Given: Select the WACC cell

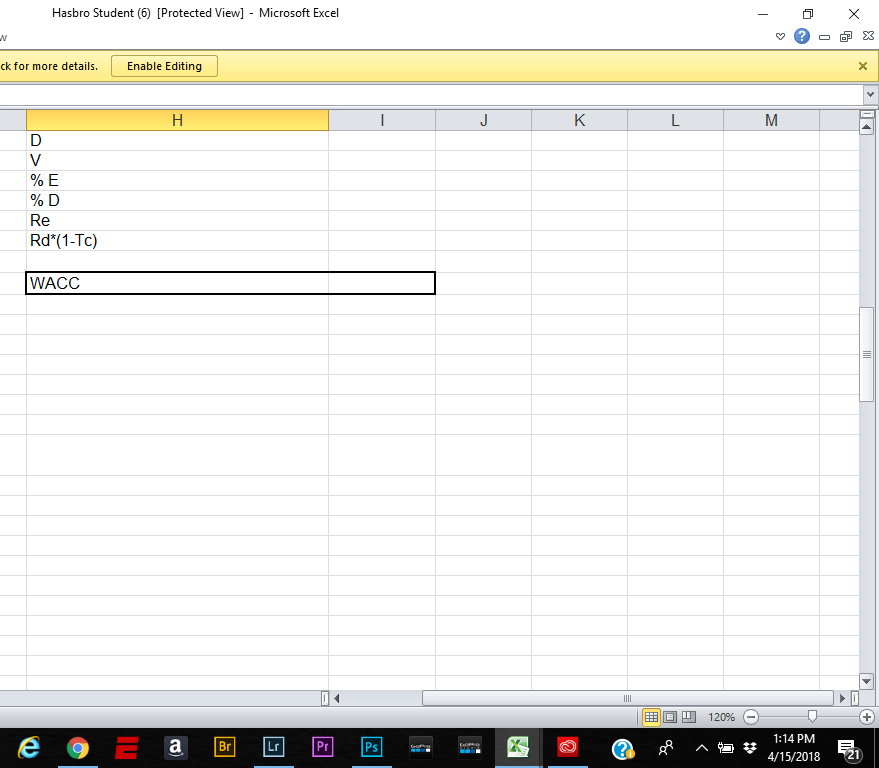Looking at the screenshot, I should (x=177, y=283).
